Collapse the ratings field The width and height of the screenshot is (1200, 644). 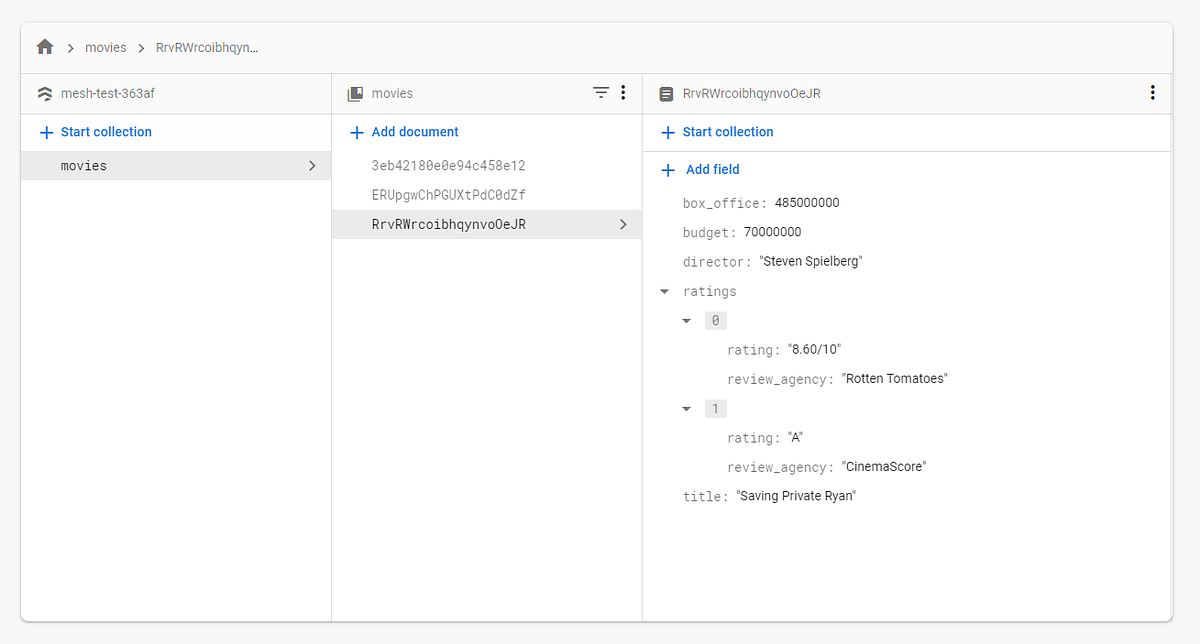tap(664, 291)
